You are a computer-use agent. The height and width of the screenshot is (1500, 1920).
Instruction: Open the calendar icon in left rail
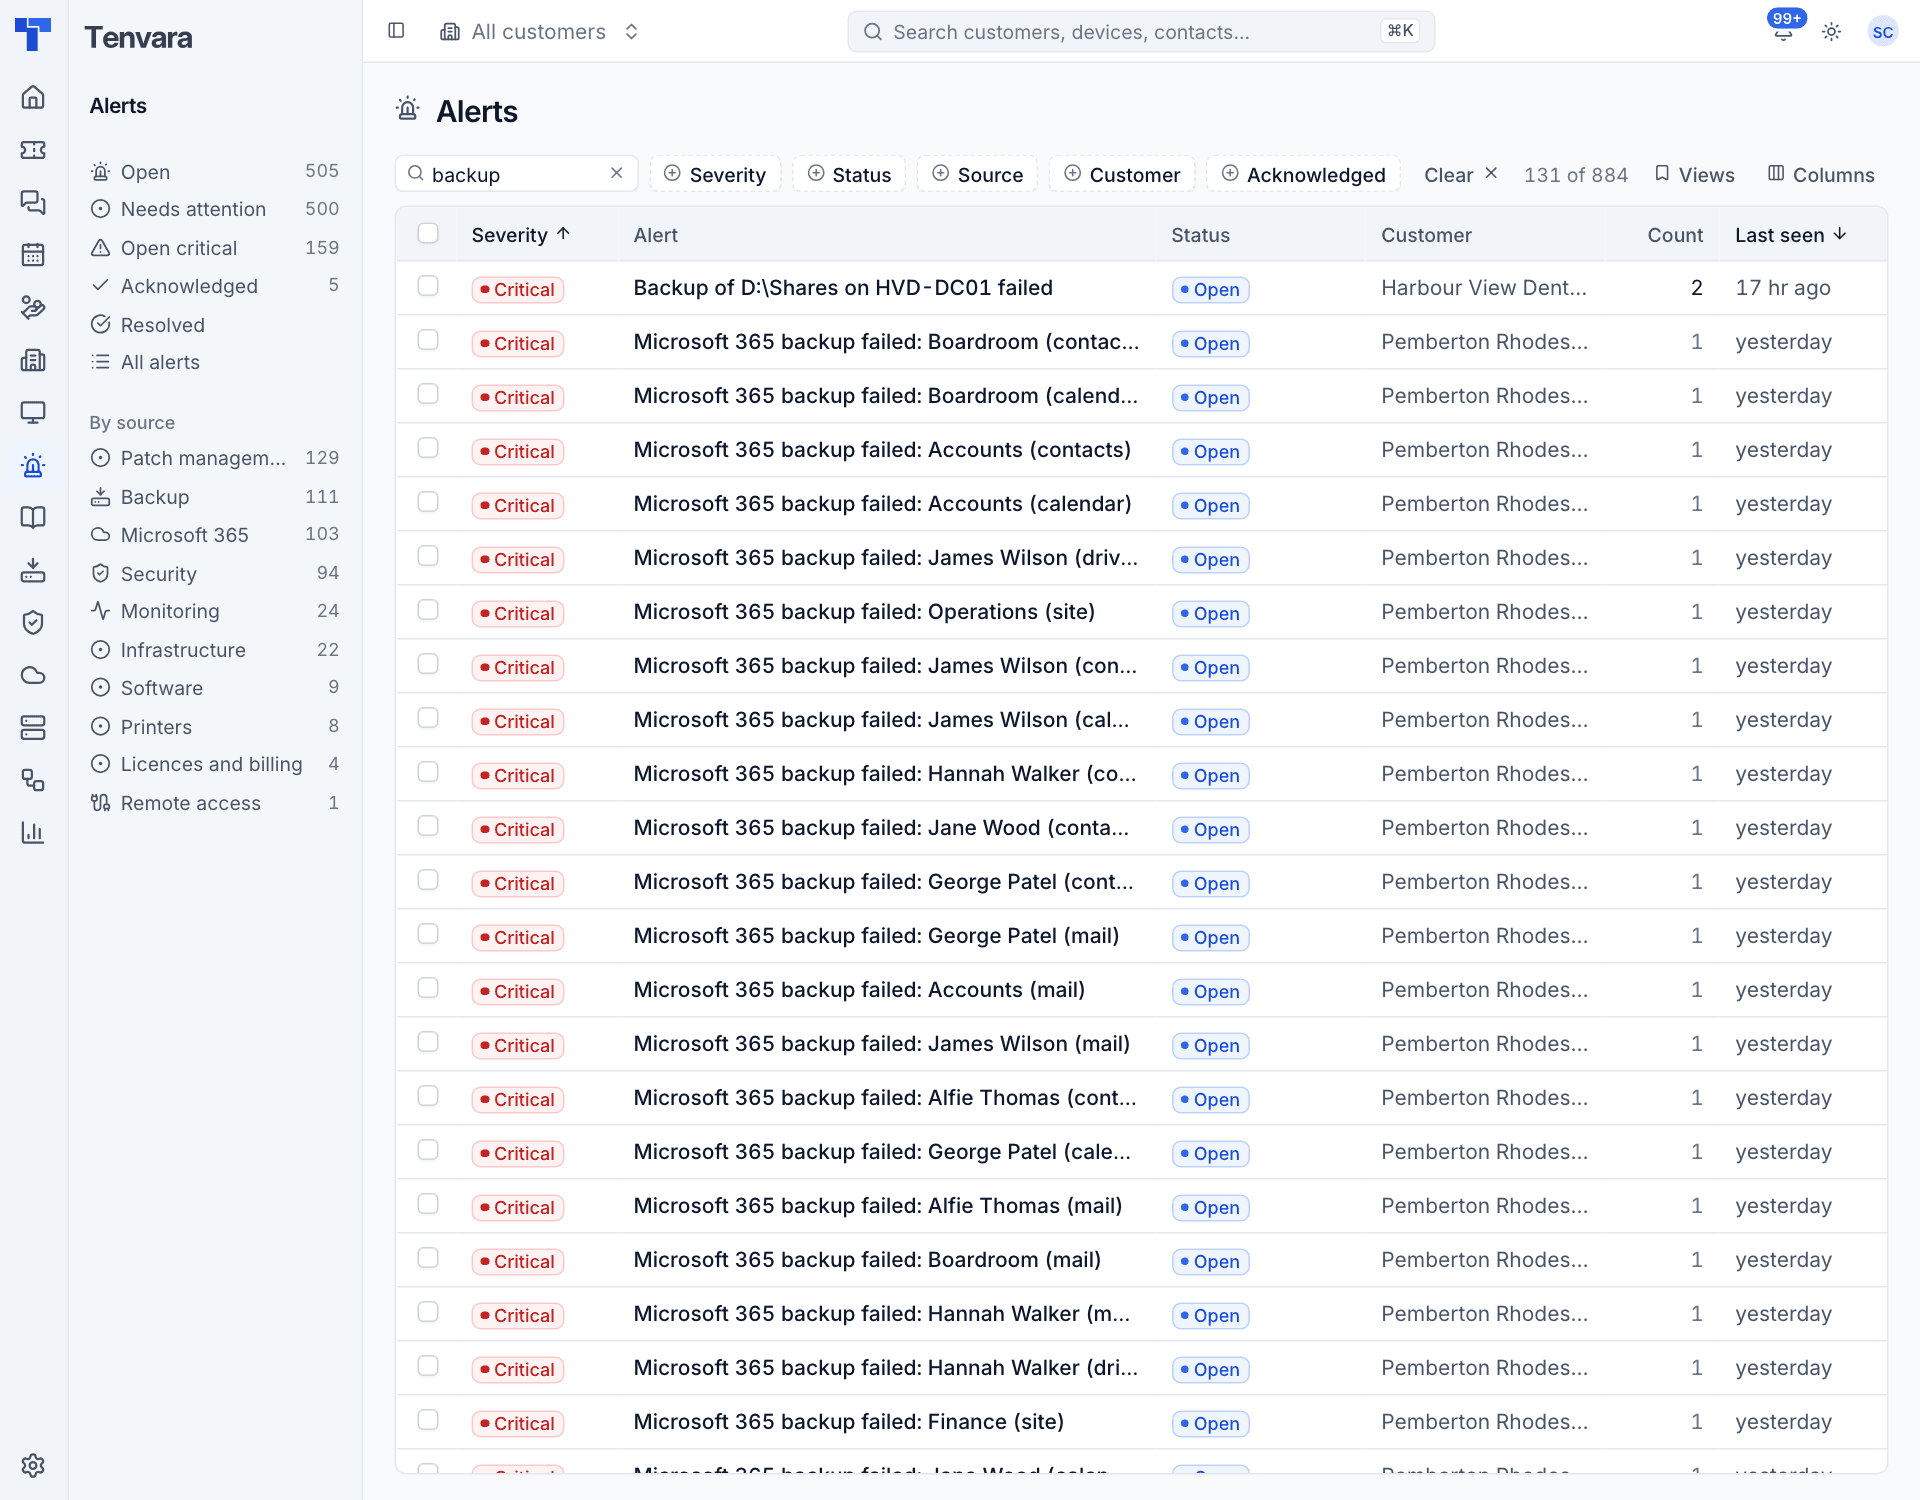[x=33, y=255]
